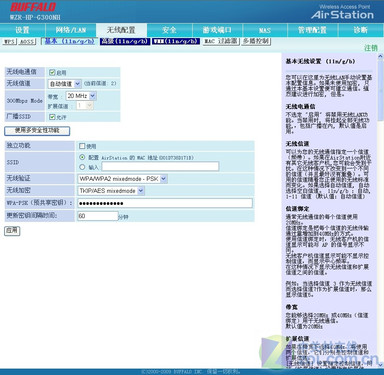Screen dimensions: 384x375
Task: Toggle the 无线电通信 enable checkbox
Action: (x=52, y=72)
